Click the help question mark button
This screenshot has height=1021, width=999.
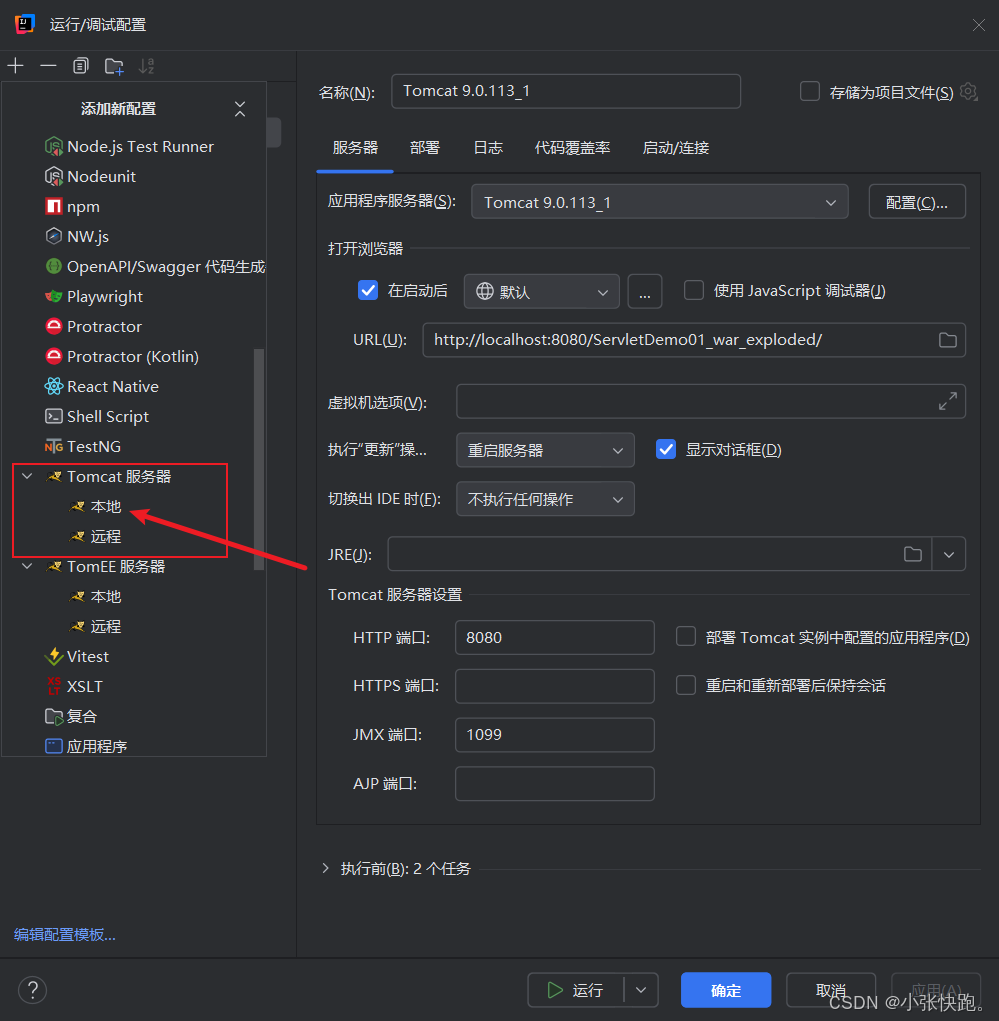pos(33,990)
